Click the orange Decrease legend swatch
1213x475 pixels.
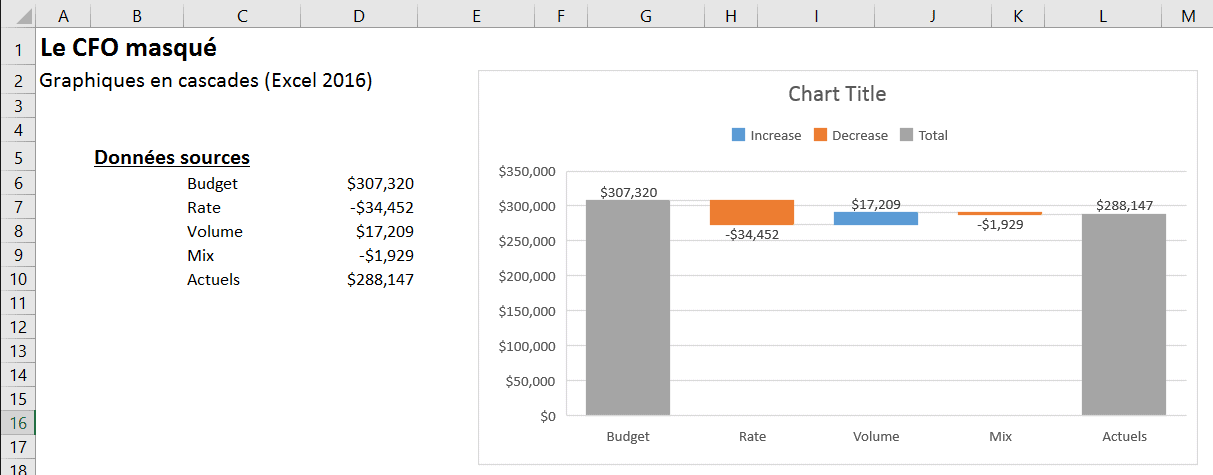point(820,135)
